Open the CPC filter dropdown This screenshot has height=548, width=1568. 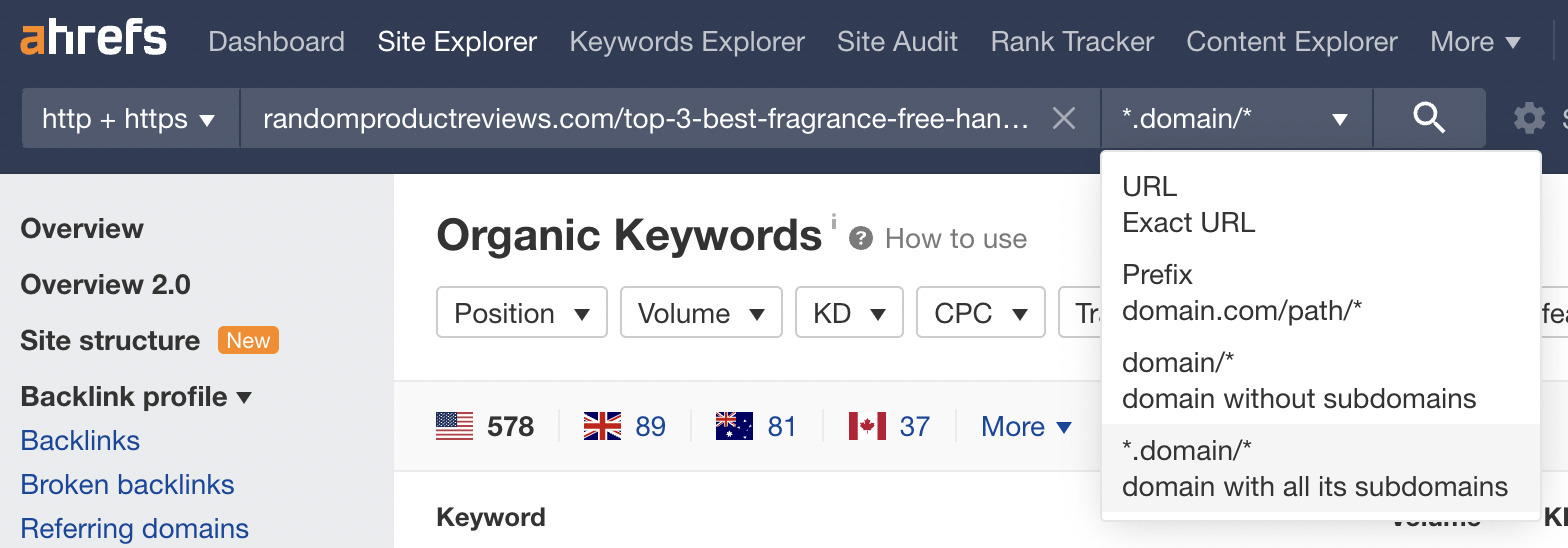(981, 313)
